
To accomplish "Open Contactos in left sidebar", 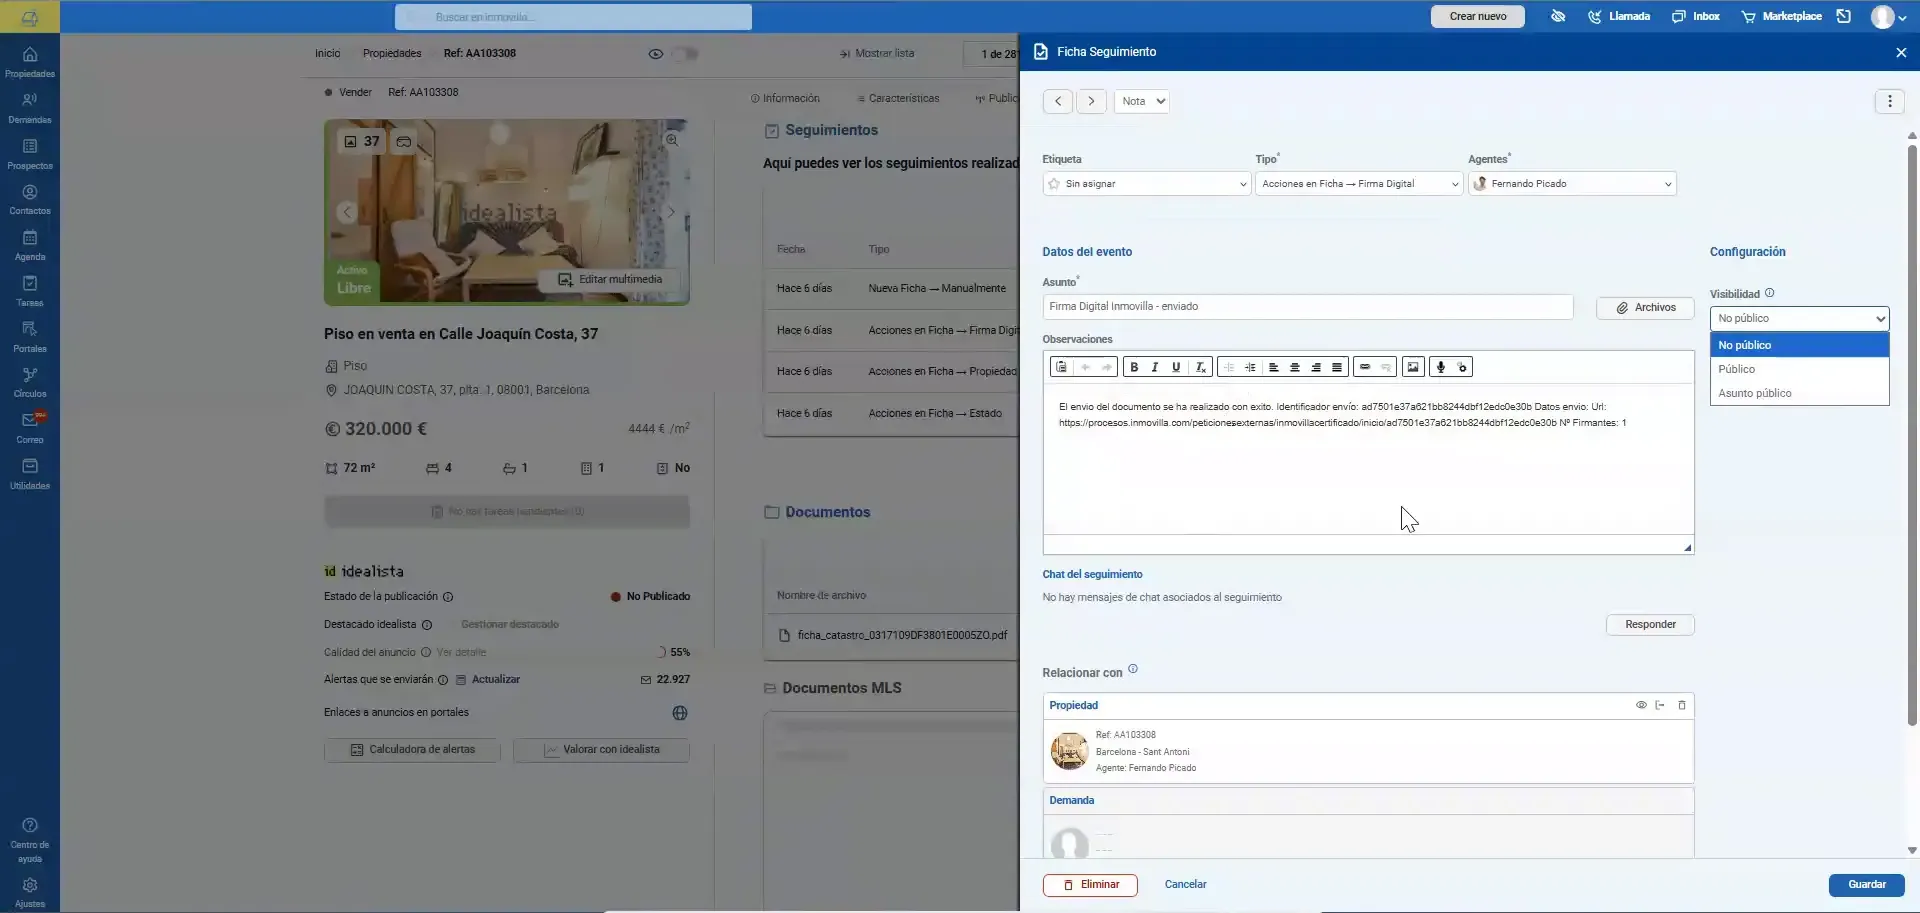I will click(x=30, y=198).
